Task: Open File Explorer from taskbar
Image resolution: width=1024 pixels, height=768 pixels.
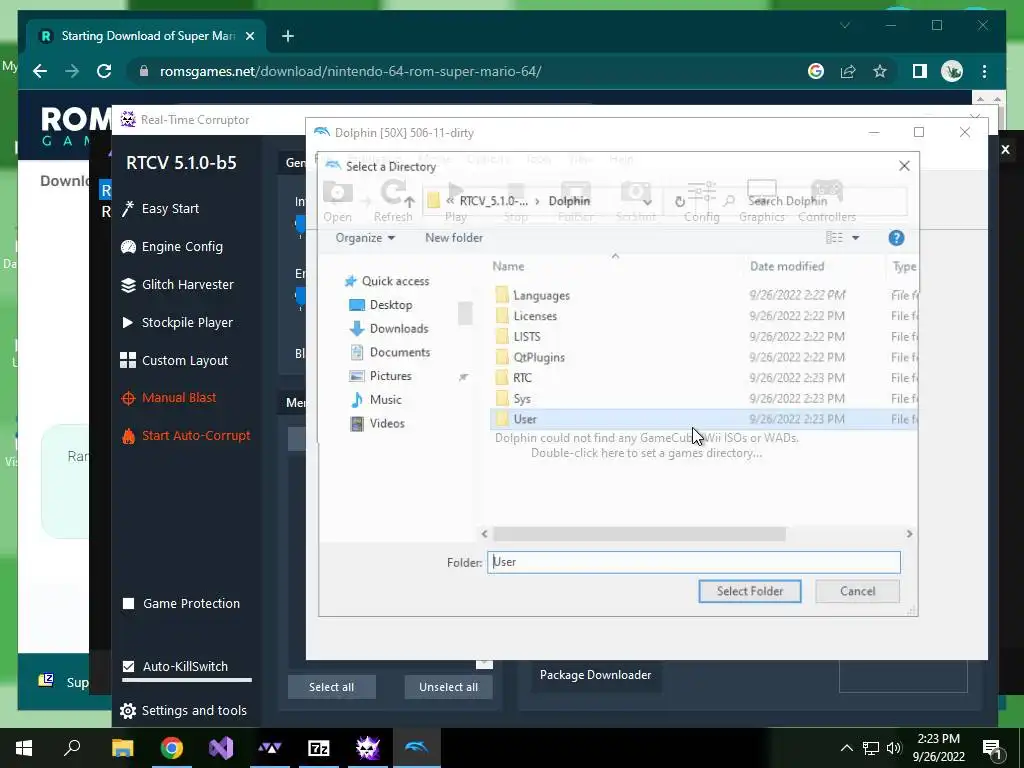Action: pos(122,748)
